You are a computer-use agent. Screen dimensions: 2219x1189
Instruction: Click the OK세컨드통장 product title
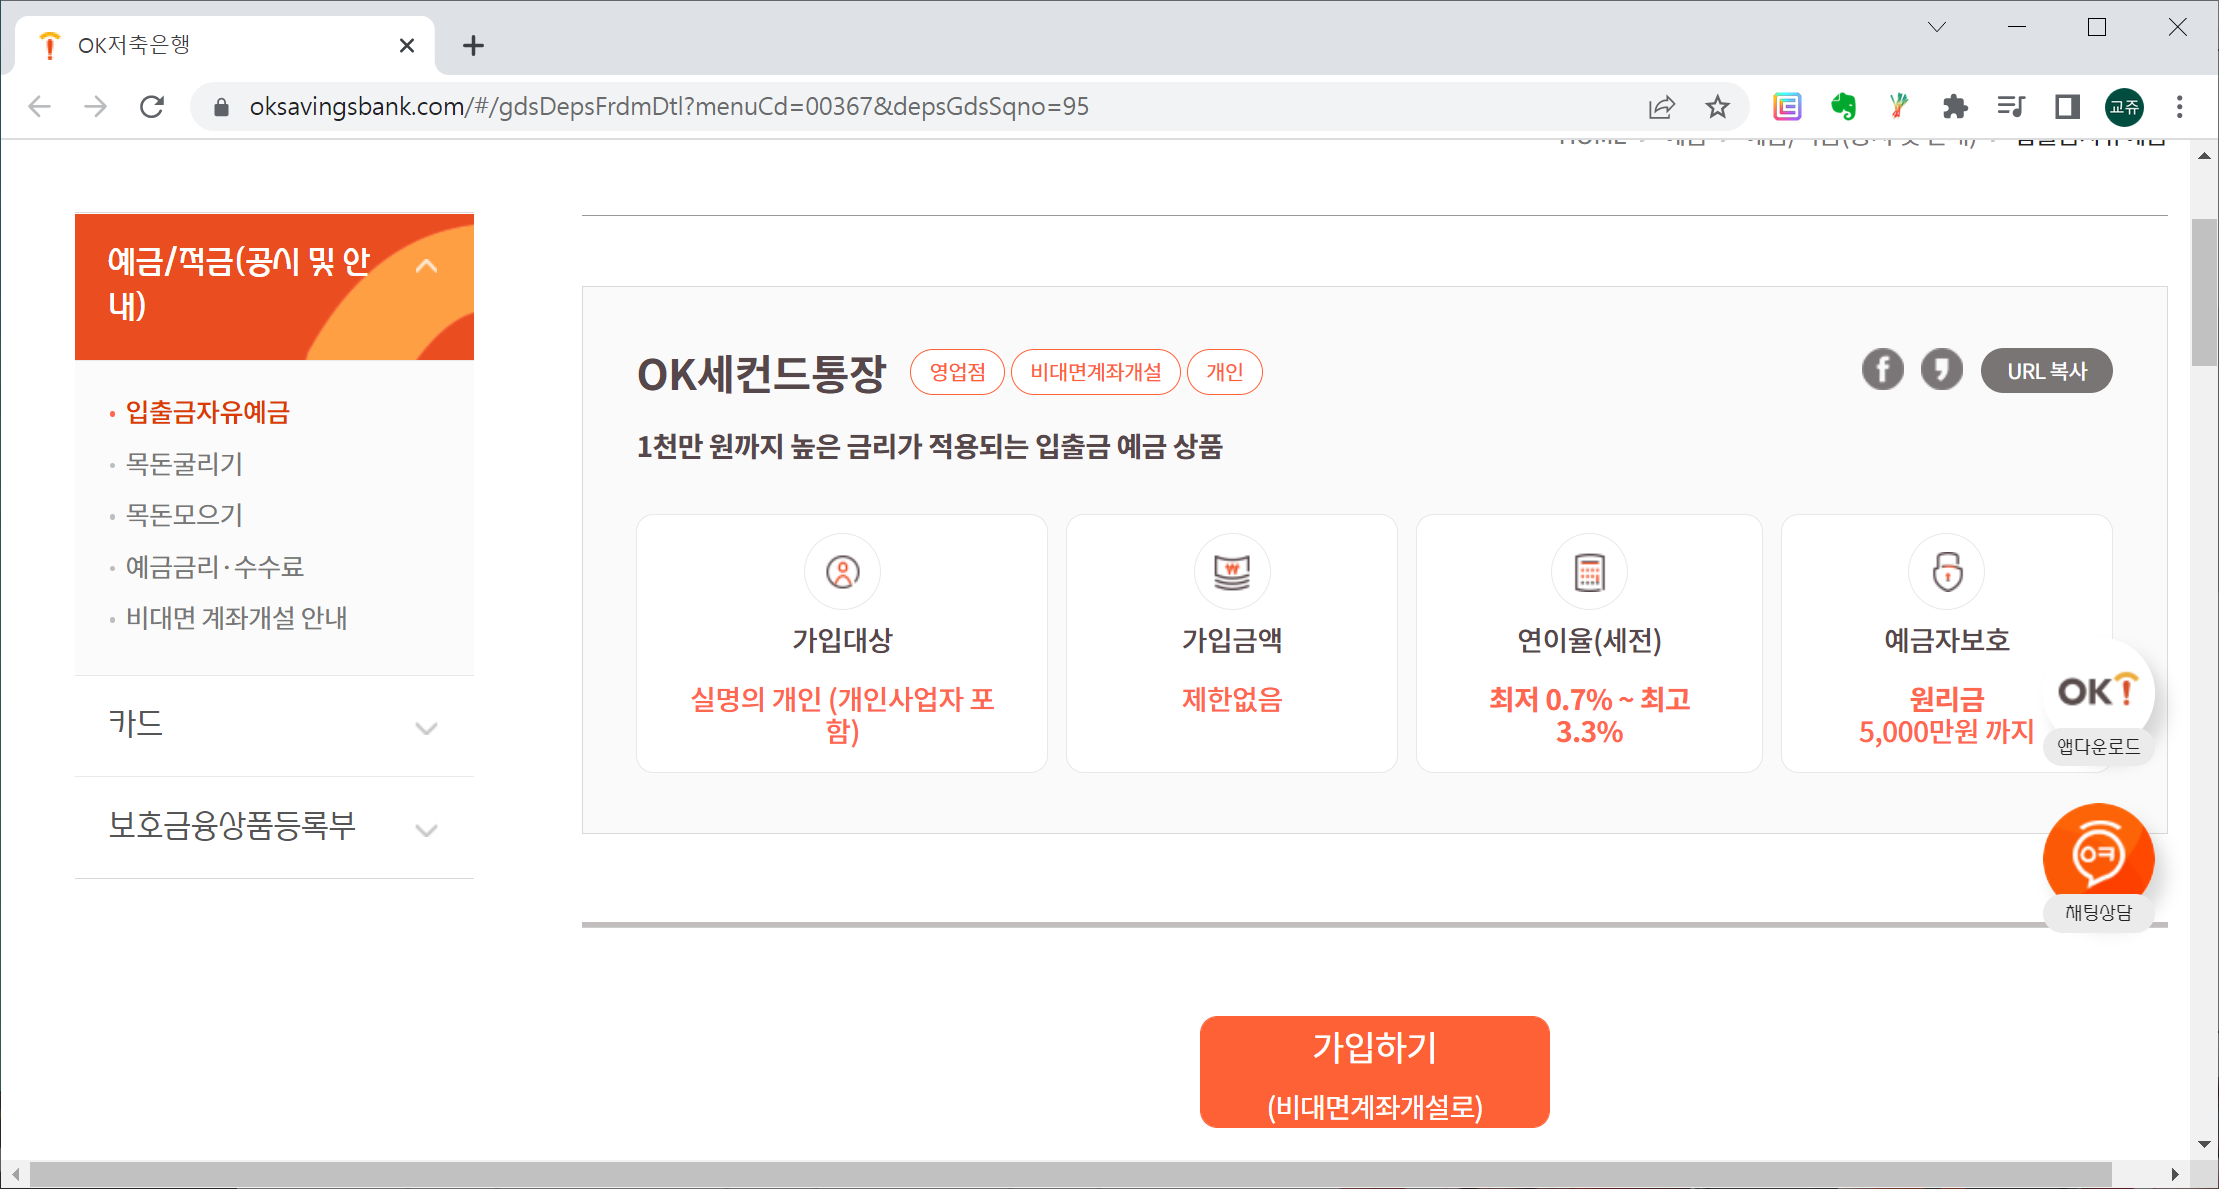[x=761, y=374]
